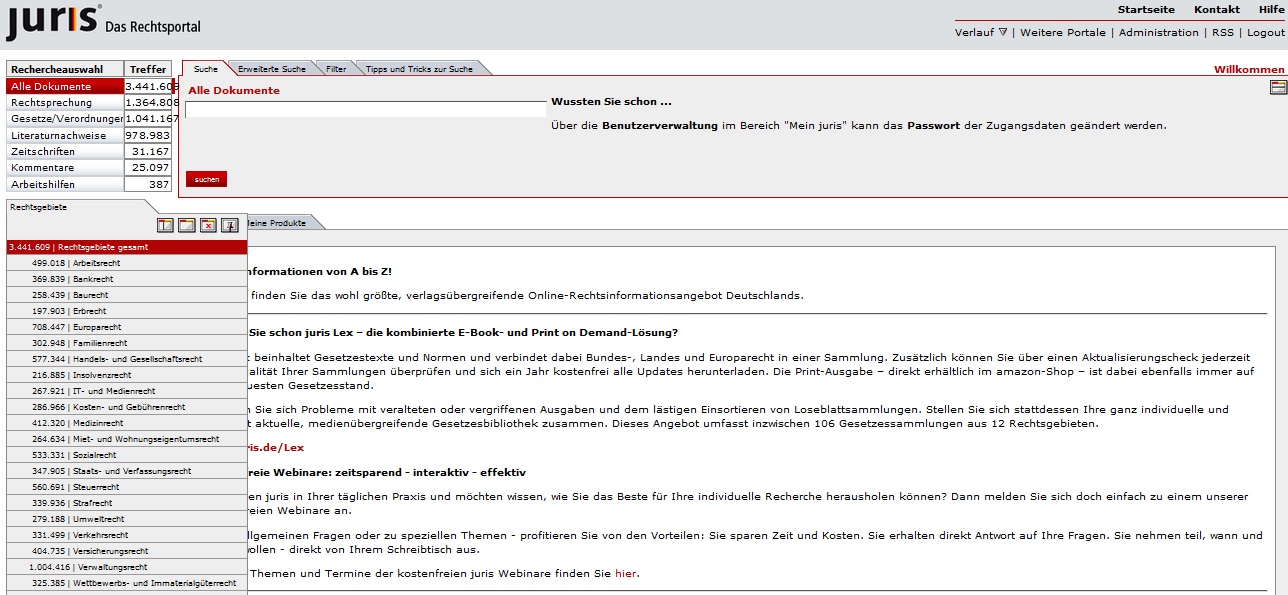
Task: Open the Verlauf dropdown
Action: tap(980, 33)
